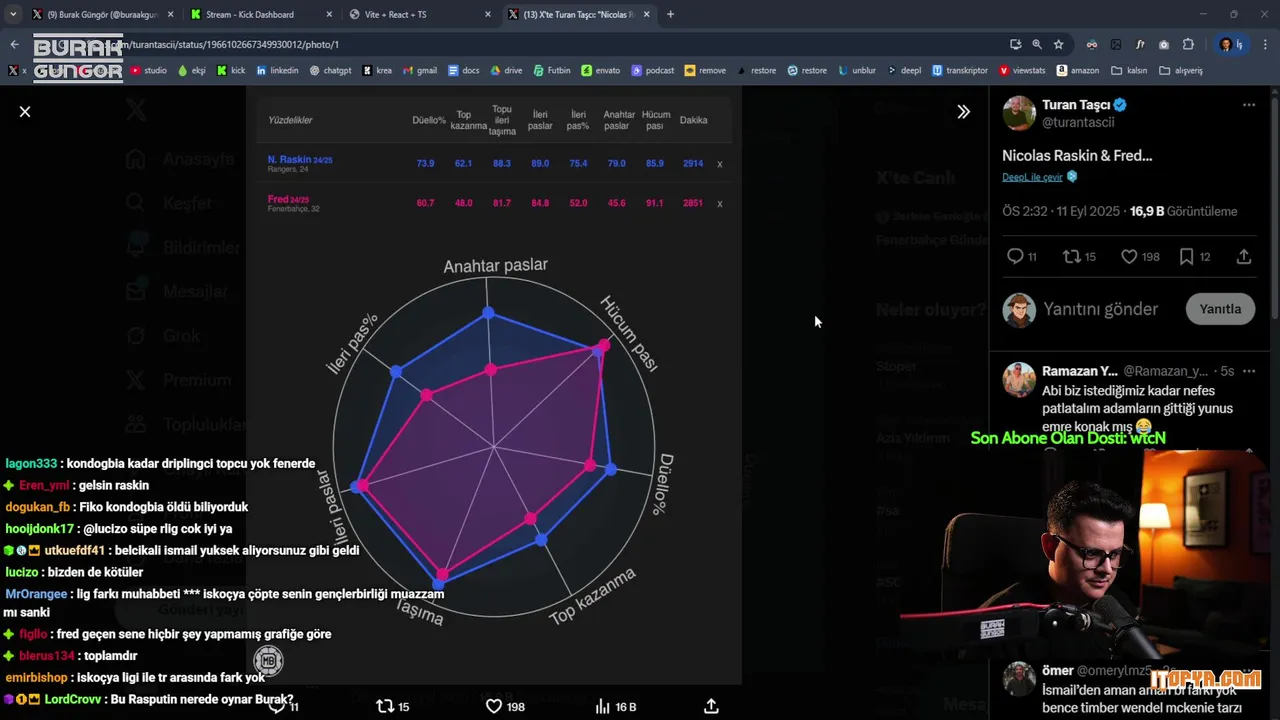Viewport: 1280px width, 720px height.
Task: Click the 'DeepL ile çevir' translate link
Action: point(1032,177)
